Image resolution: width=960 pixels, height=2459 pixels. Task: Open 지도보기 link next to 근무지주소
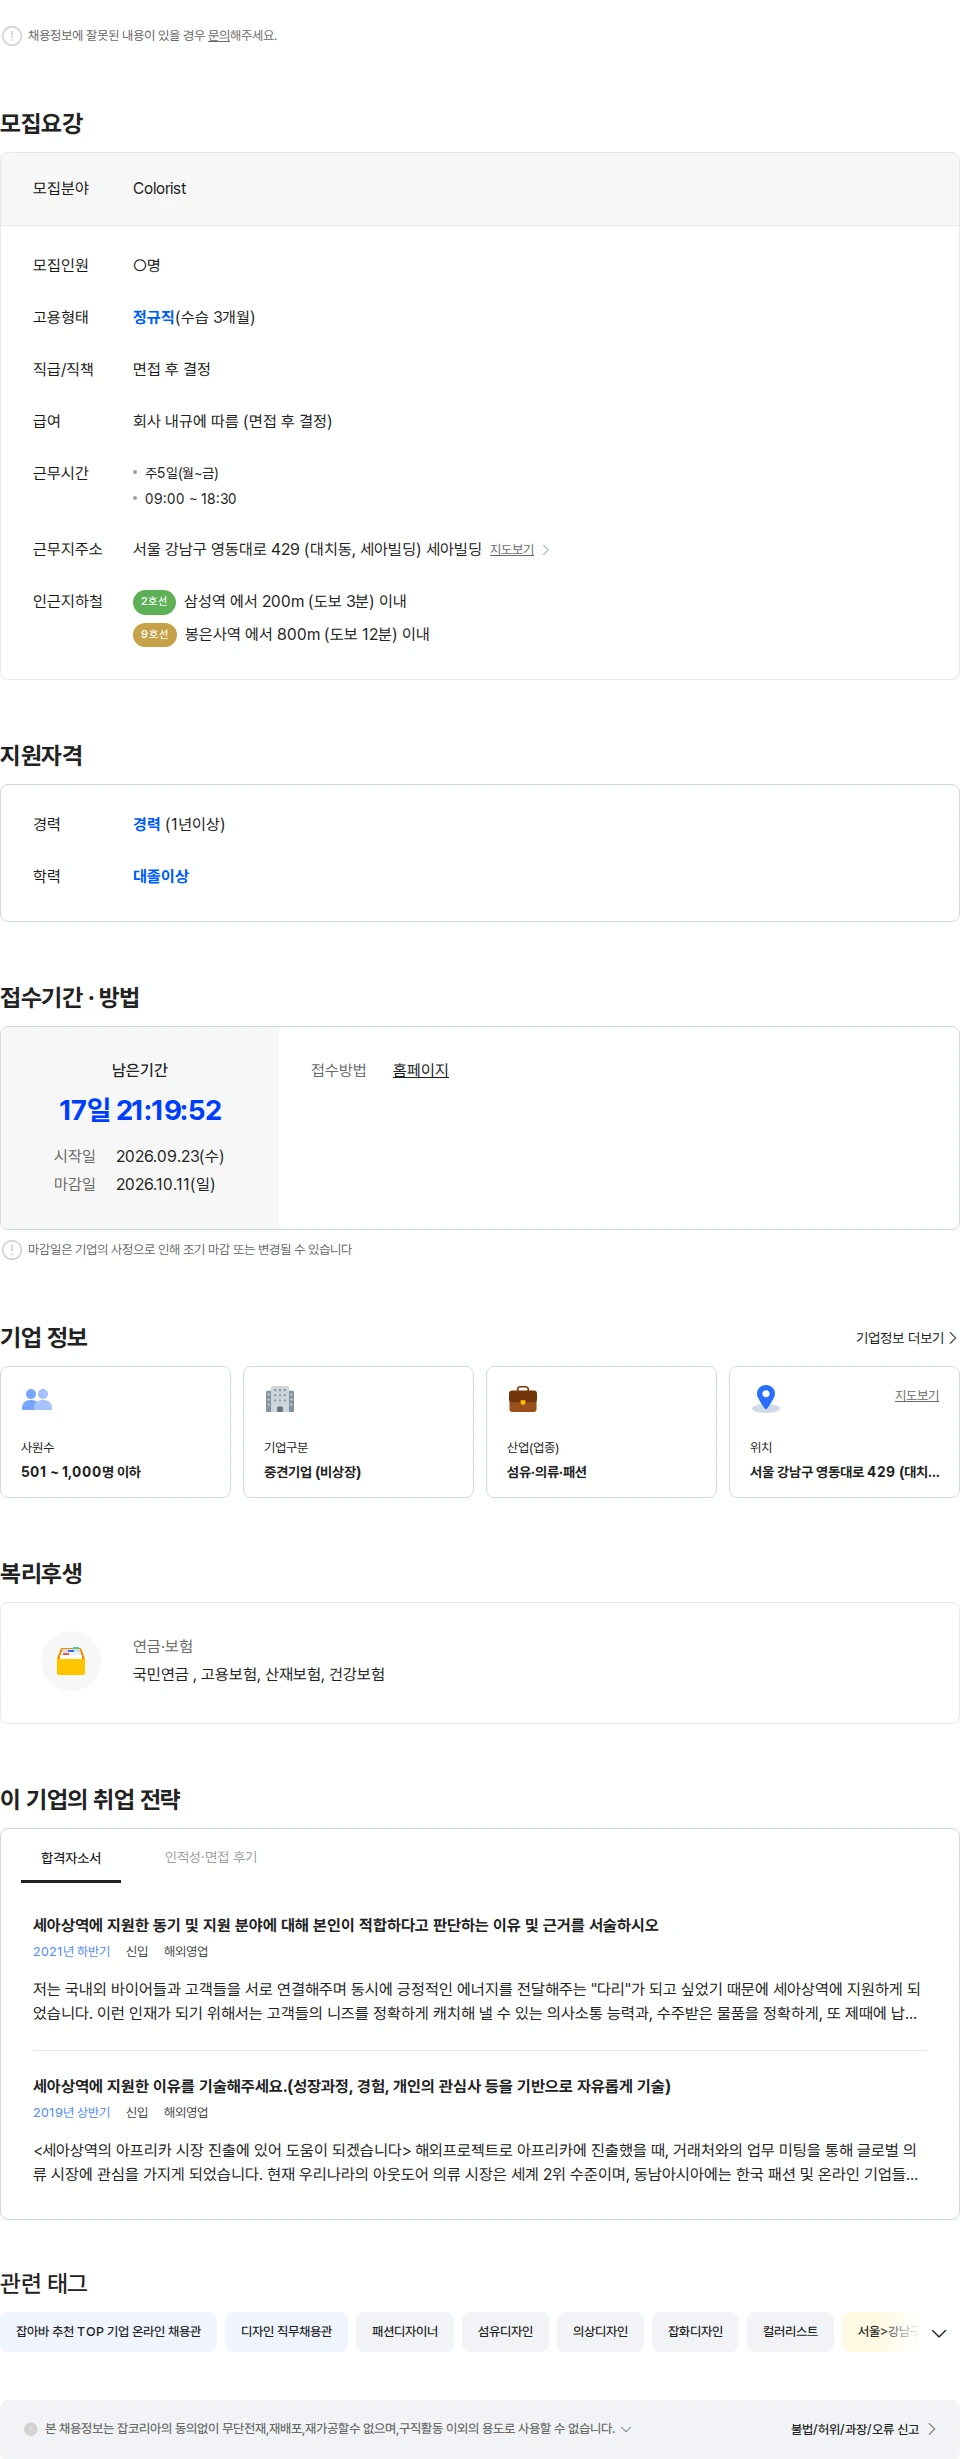512,550
